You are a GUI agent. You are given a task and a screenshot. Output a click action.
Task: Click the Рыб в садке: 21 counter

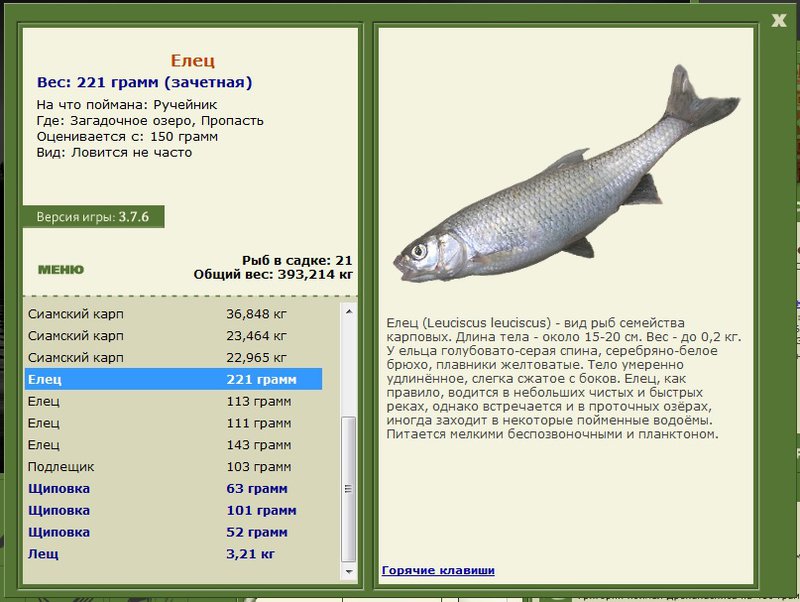pyautogui.click(x=297, y=260)
